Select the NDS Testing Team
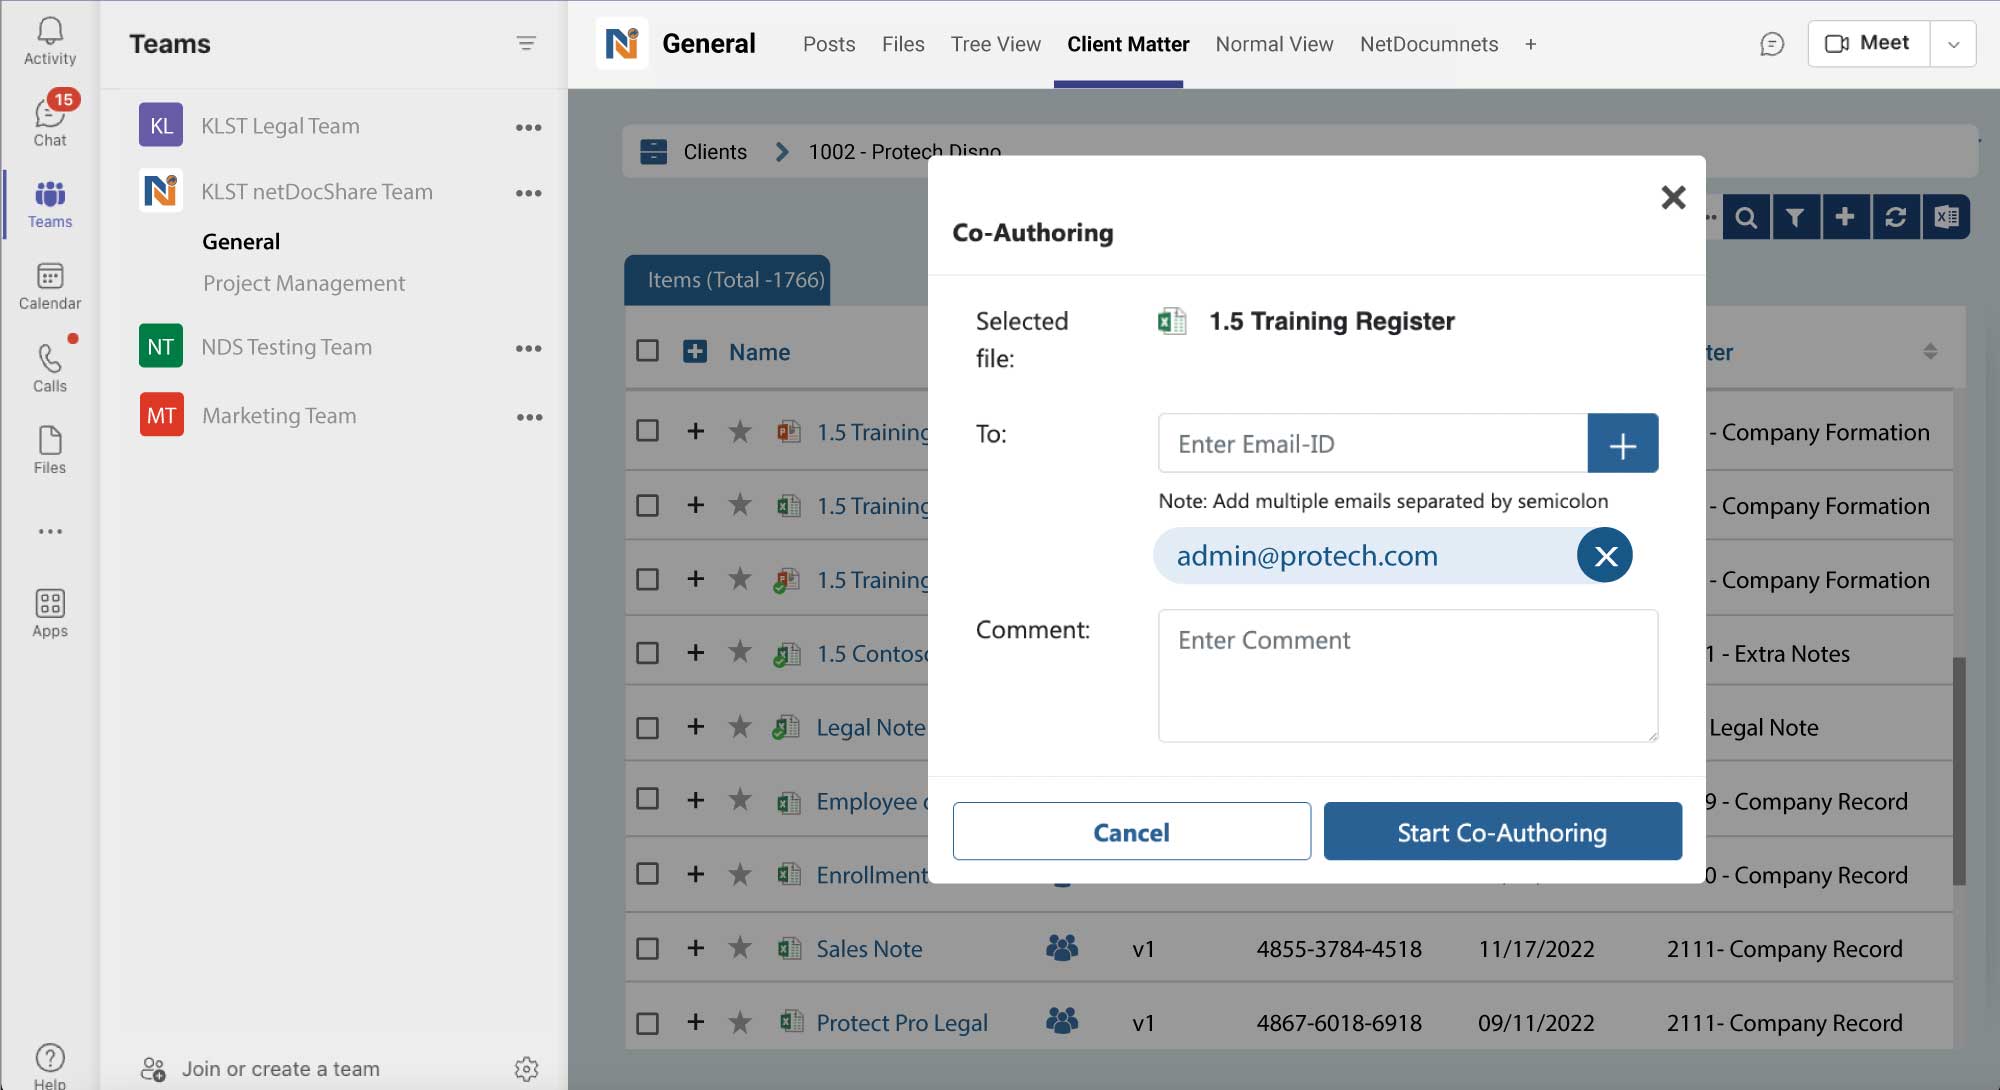2000x1090 pixels. (286, 347)
